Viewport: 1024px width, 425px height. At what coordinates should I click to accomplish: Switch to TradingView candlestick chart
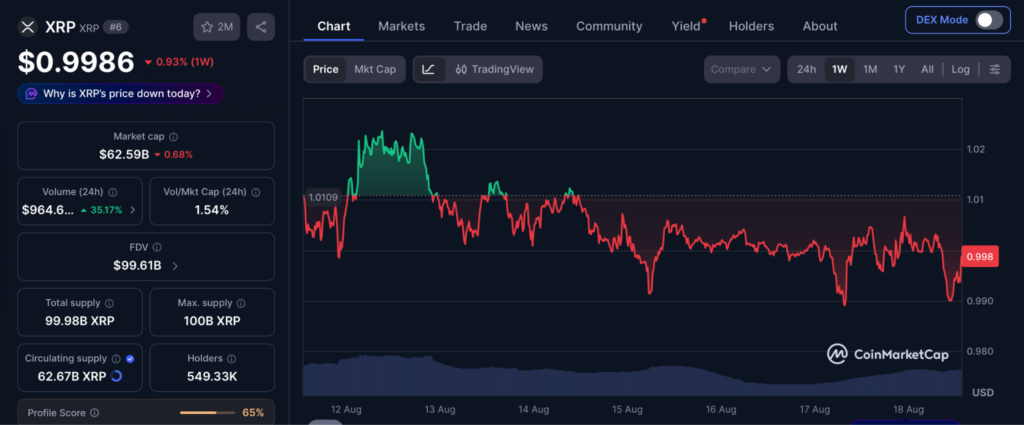494,69
